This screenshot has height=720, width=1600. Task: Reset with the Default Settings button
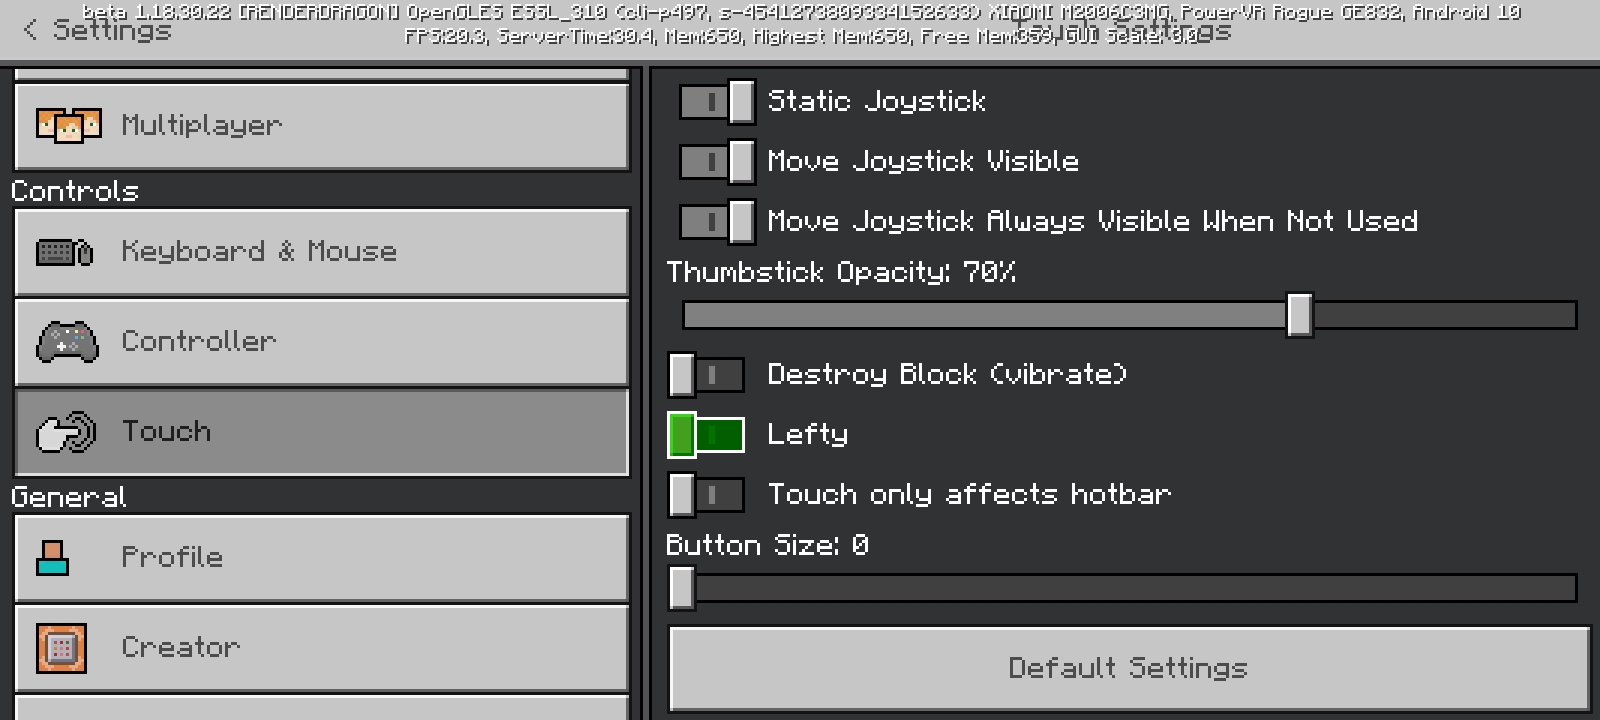[x=1129, y=668]
